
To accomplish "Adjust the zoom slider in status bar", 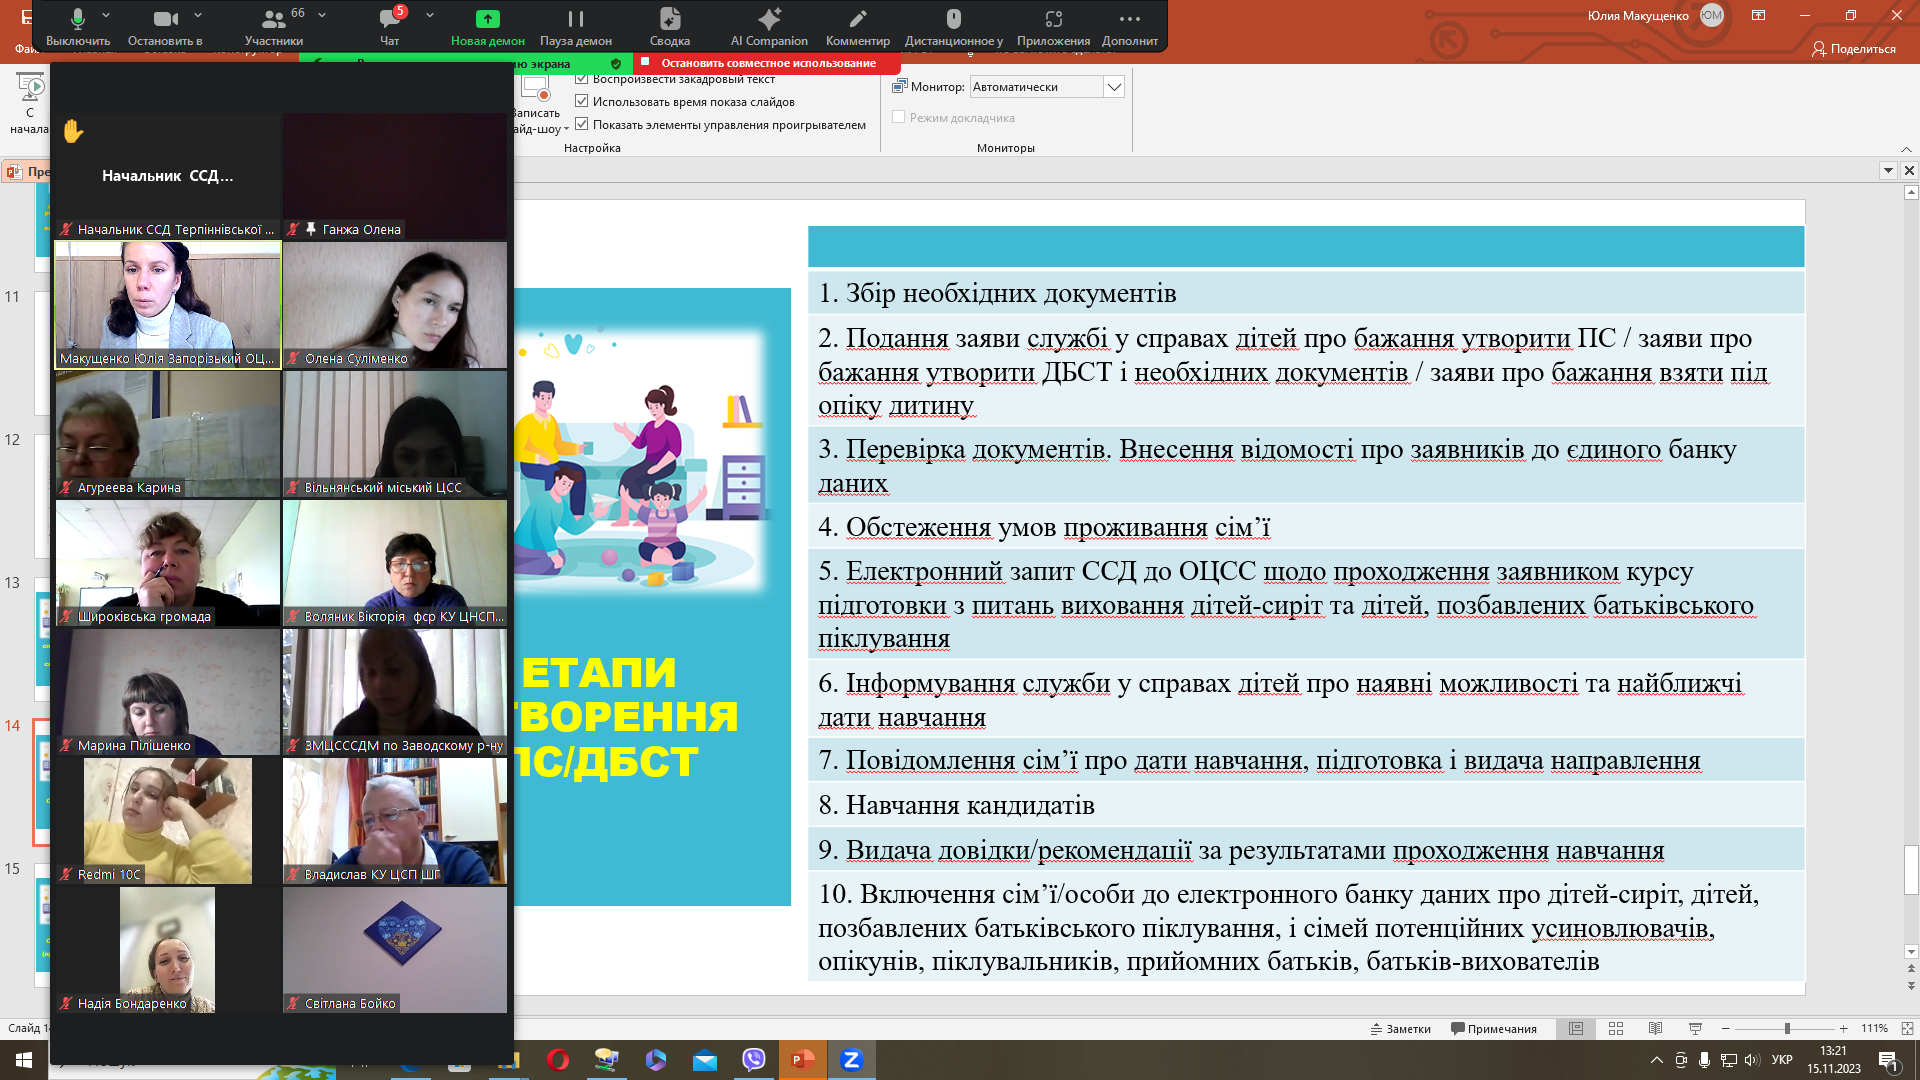I will (1786, 1028).
